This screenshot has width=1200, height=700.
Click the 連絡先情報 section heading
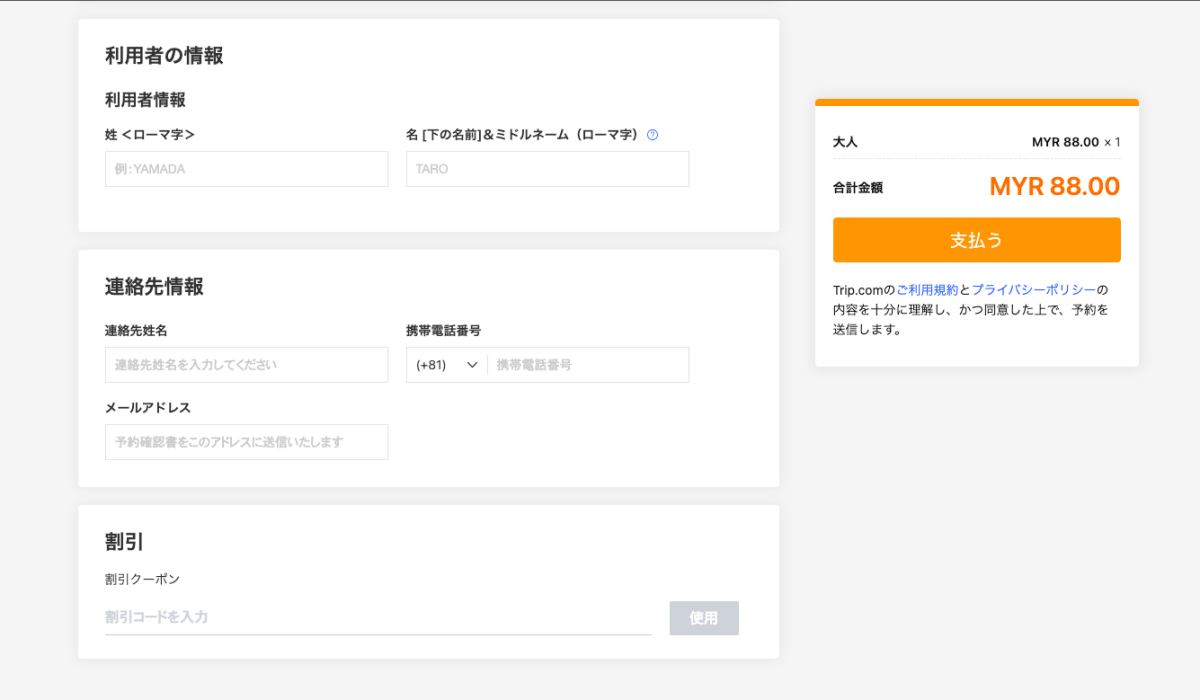pyautogui.click(x=154, y=287)
